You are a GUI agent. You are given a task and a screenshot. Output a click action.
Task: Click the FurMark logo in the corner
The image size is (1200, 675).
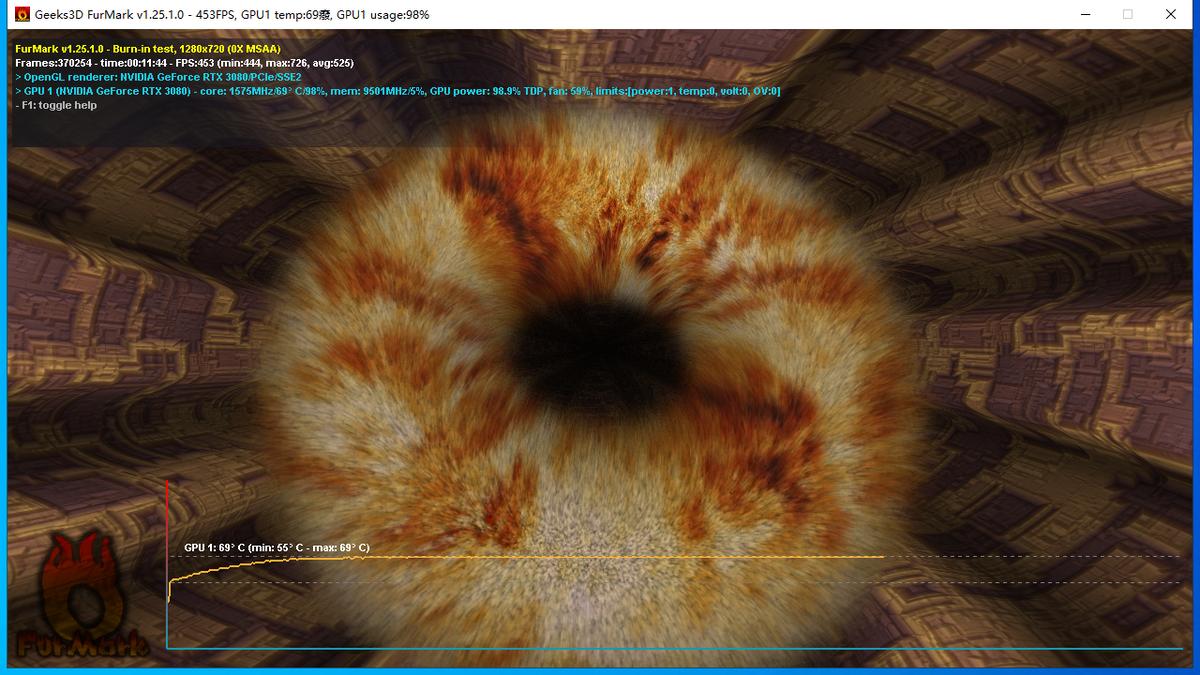pos(80,596)
